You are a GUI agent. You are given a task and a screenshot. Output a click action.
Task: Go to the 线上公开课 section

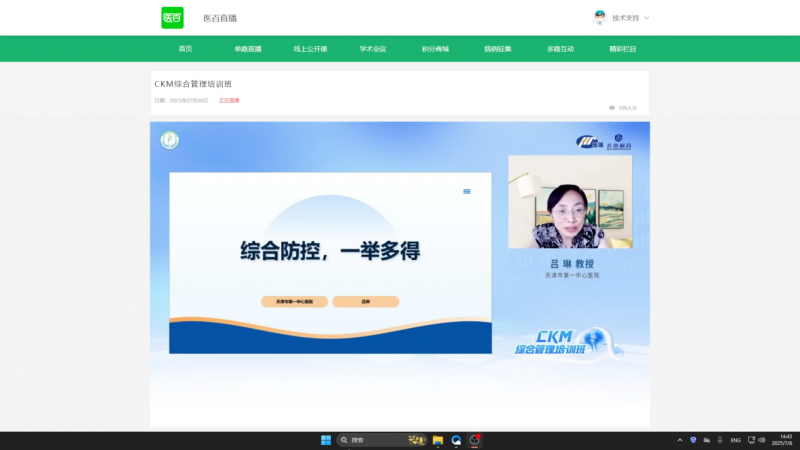click(310, 49)
